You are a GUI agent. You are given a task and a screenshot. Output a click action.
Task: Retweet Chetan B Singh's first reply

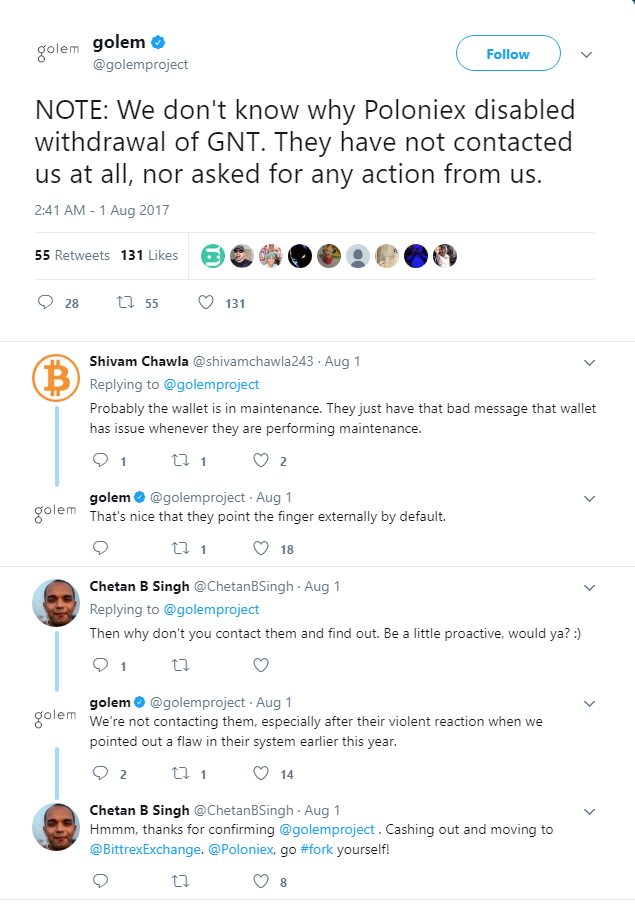pyautogui.click(x=180, y=664)
